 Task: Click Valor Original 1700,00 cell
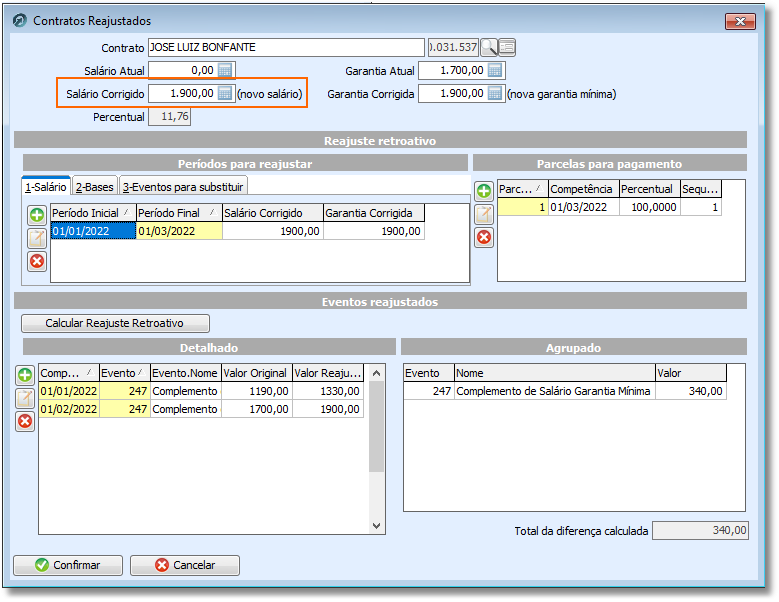[256, 409]
